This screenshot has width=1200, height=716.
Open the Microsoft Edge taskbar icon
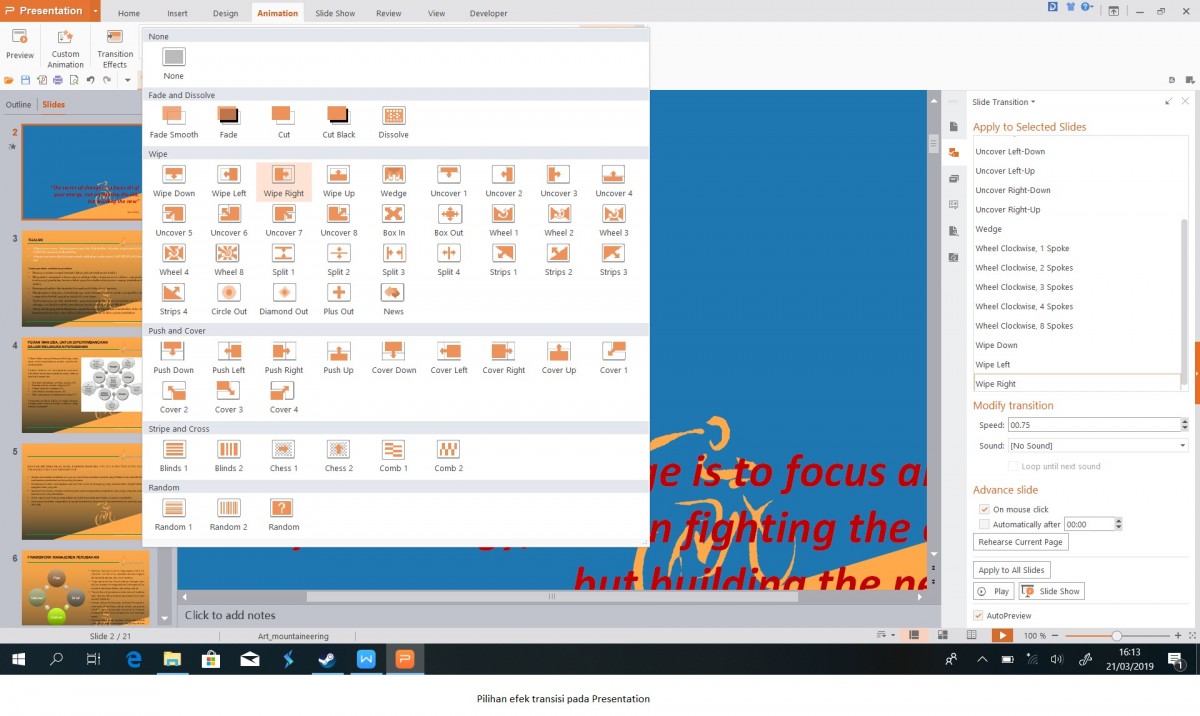tap(133, 659)
